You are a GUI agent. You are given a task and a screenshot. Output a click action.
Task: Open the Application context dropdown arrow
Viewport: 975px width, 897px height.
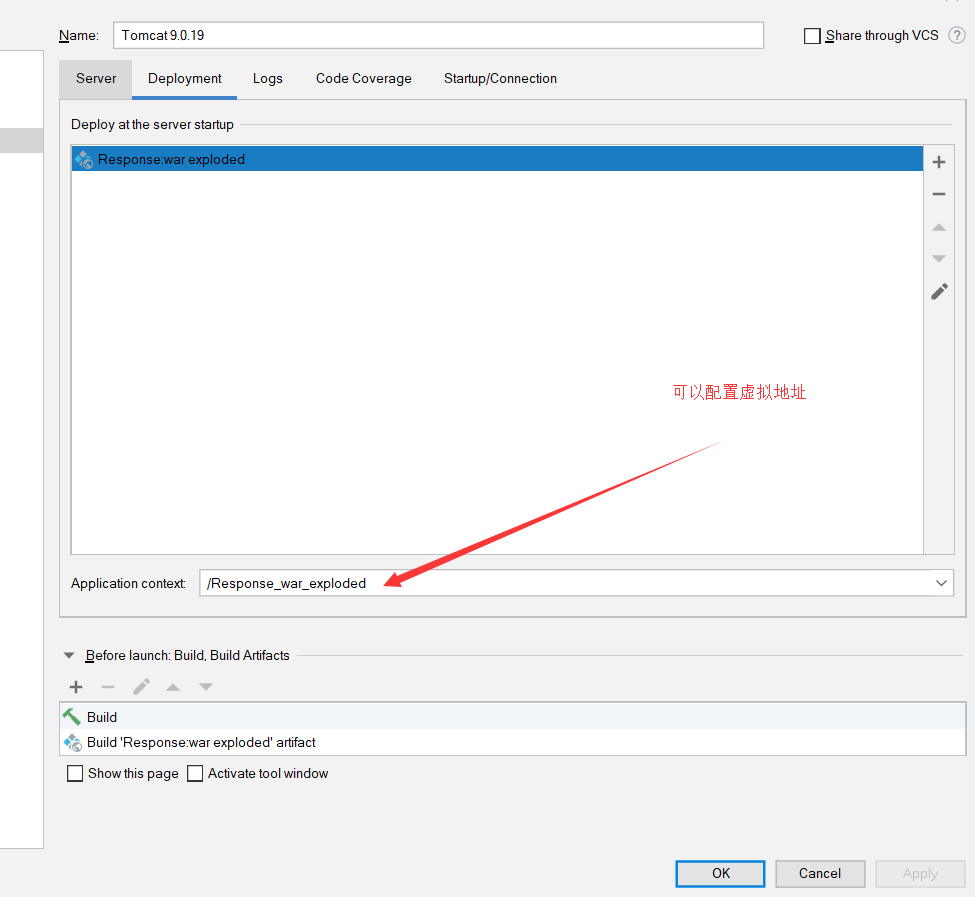click(x=941, y=583)
